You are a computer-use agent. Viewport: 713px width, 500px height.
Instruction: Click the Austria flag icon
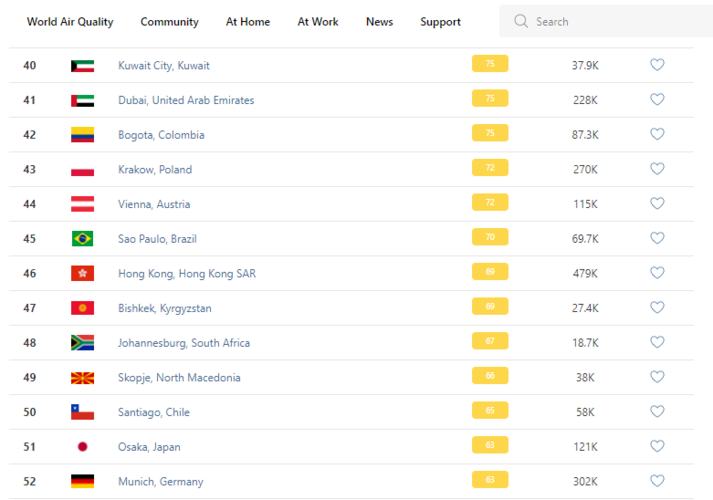(x=82, y=204)
